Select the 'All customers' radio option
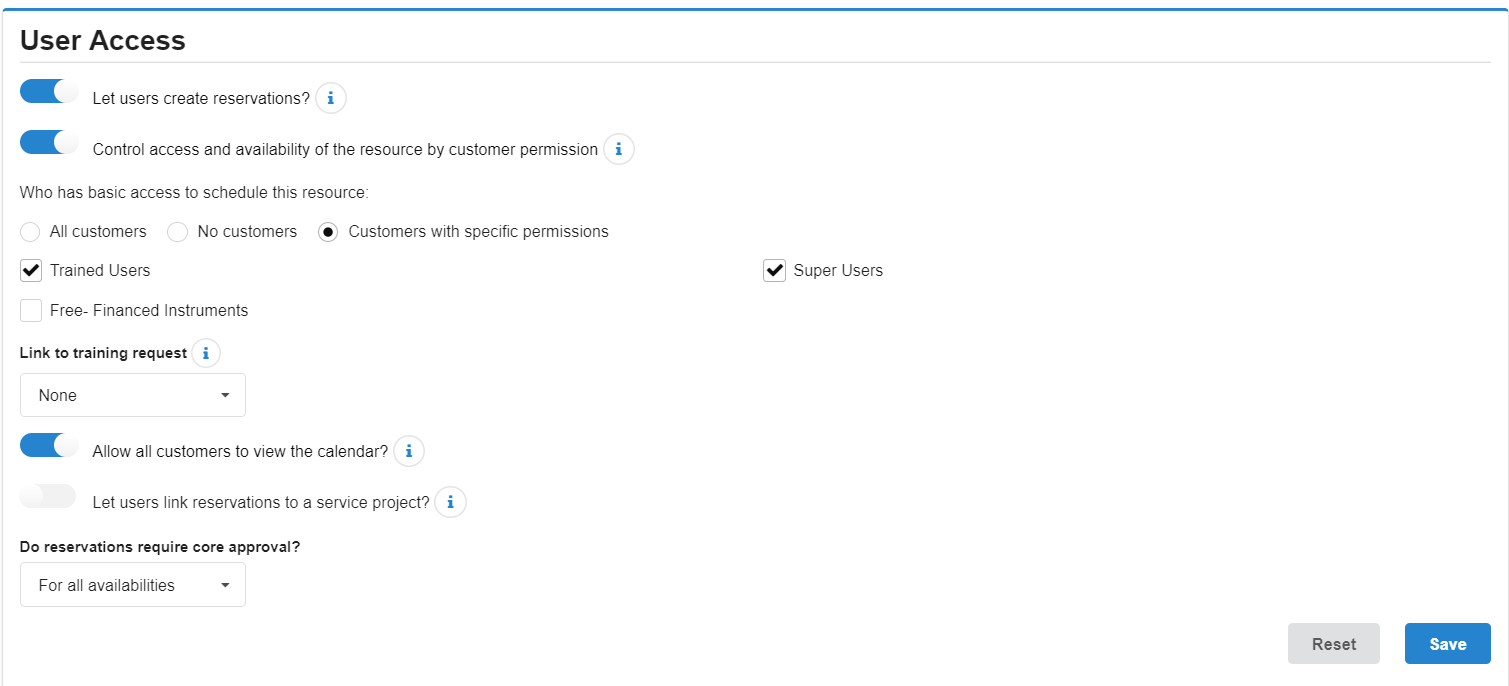The height and width of the screenshot is (686, 1509). (x=31, y=232)
